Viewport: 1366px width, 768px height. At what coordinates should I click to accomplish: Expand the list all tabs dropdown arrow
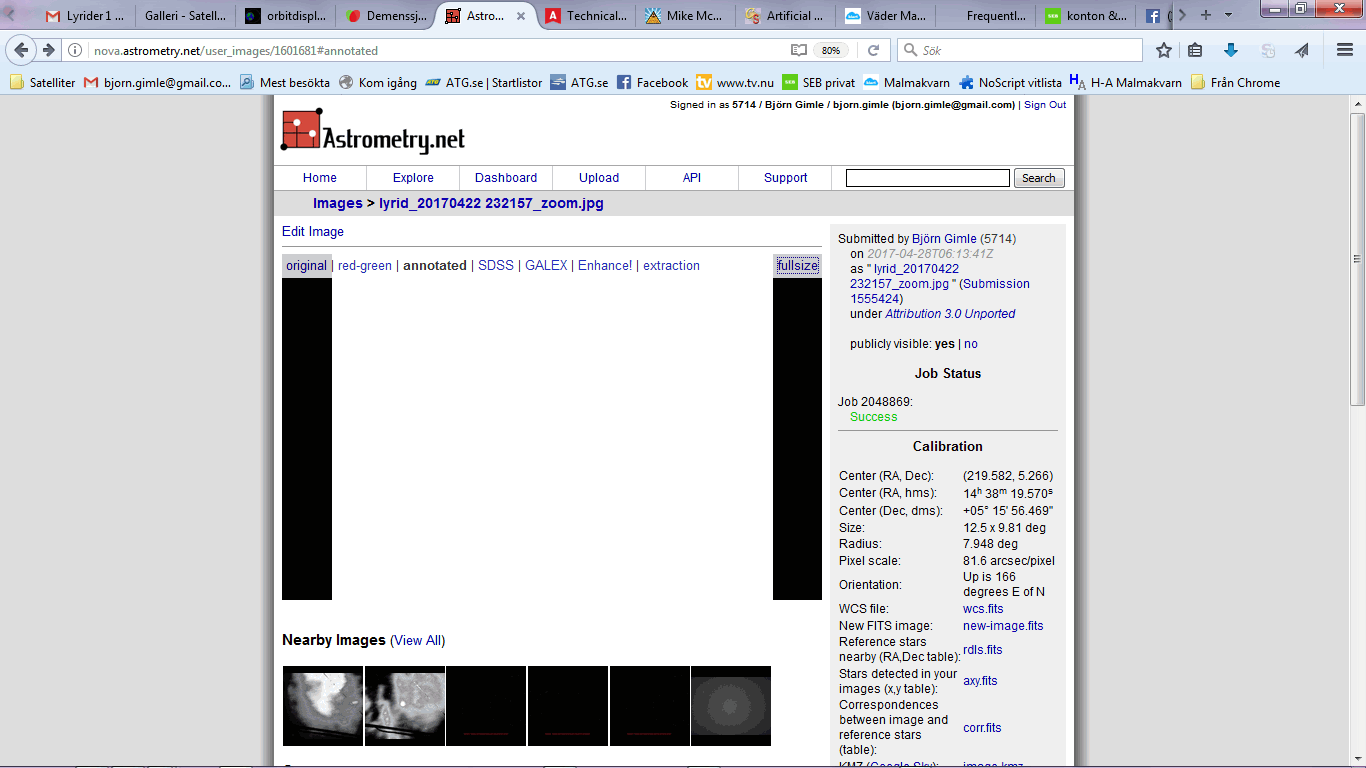point(1229,15)
